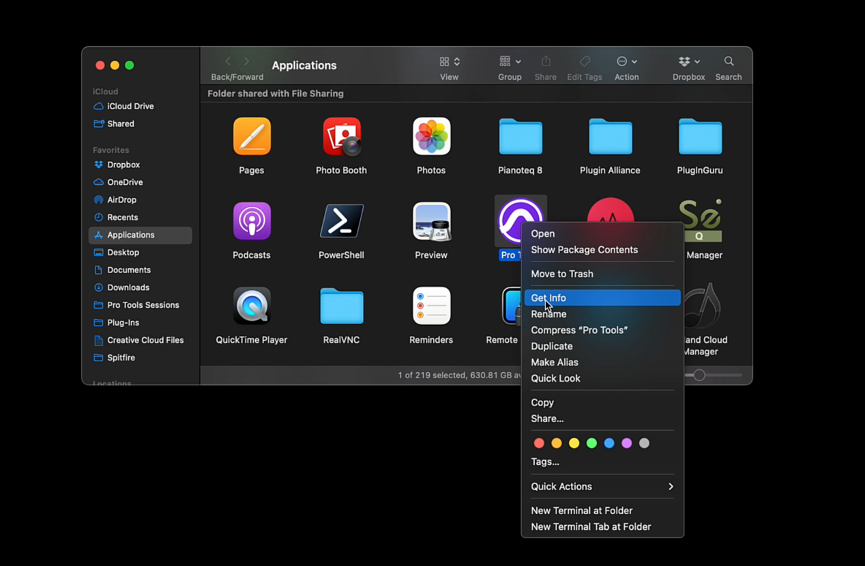Click the icon size slider knob
This screenshot has width=866, height=566.
point(699,375)
